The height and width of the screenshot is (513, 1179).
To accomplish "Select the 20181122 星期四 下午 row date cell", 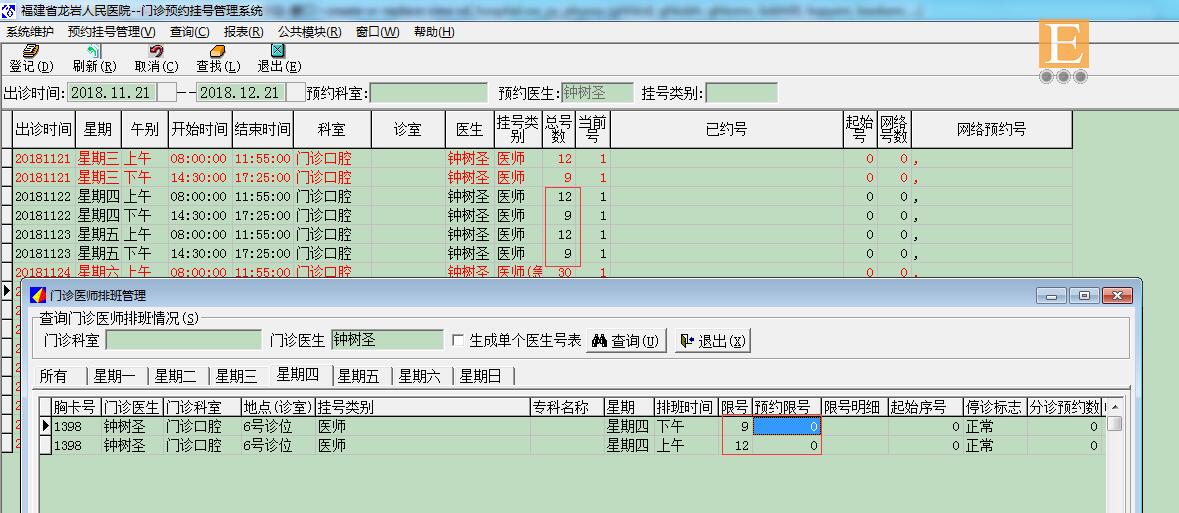I will click(x=43, y=215).
